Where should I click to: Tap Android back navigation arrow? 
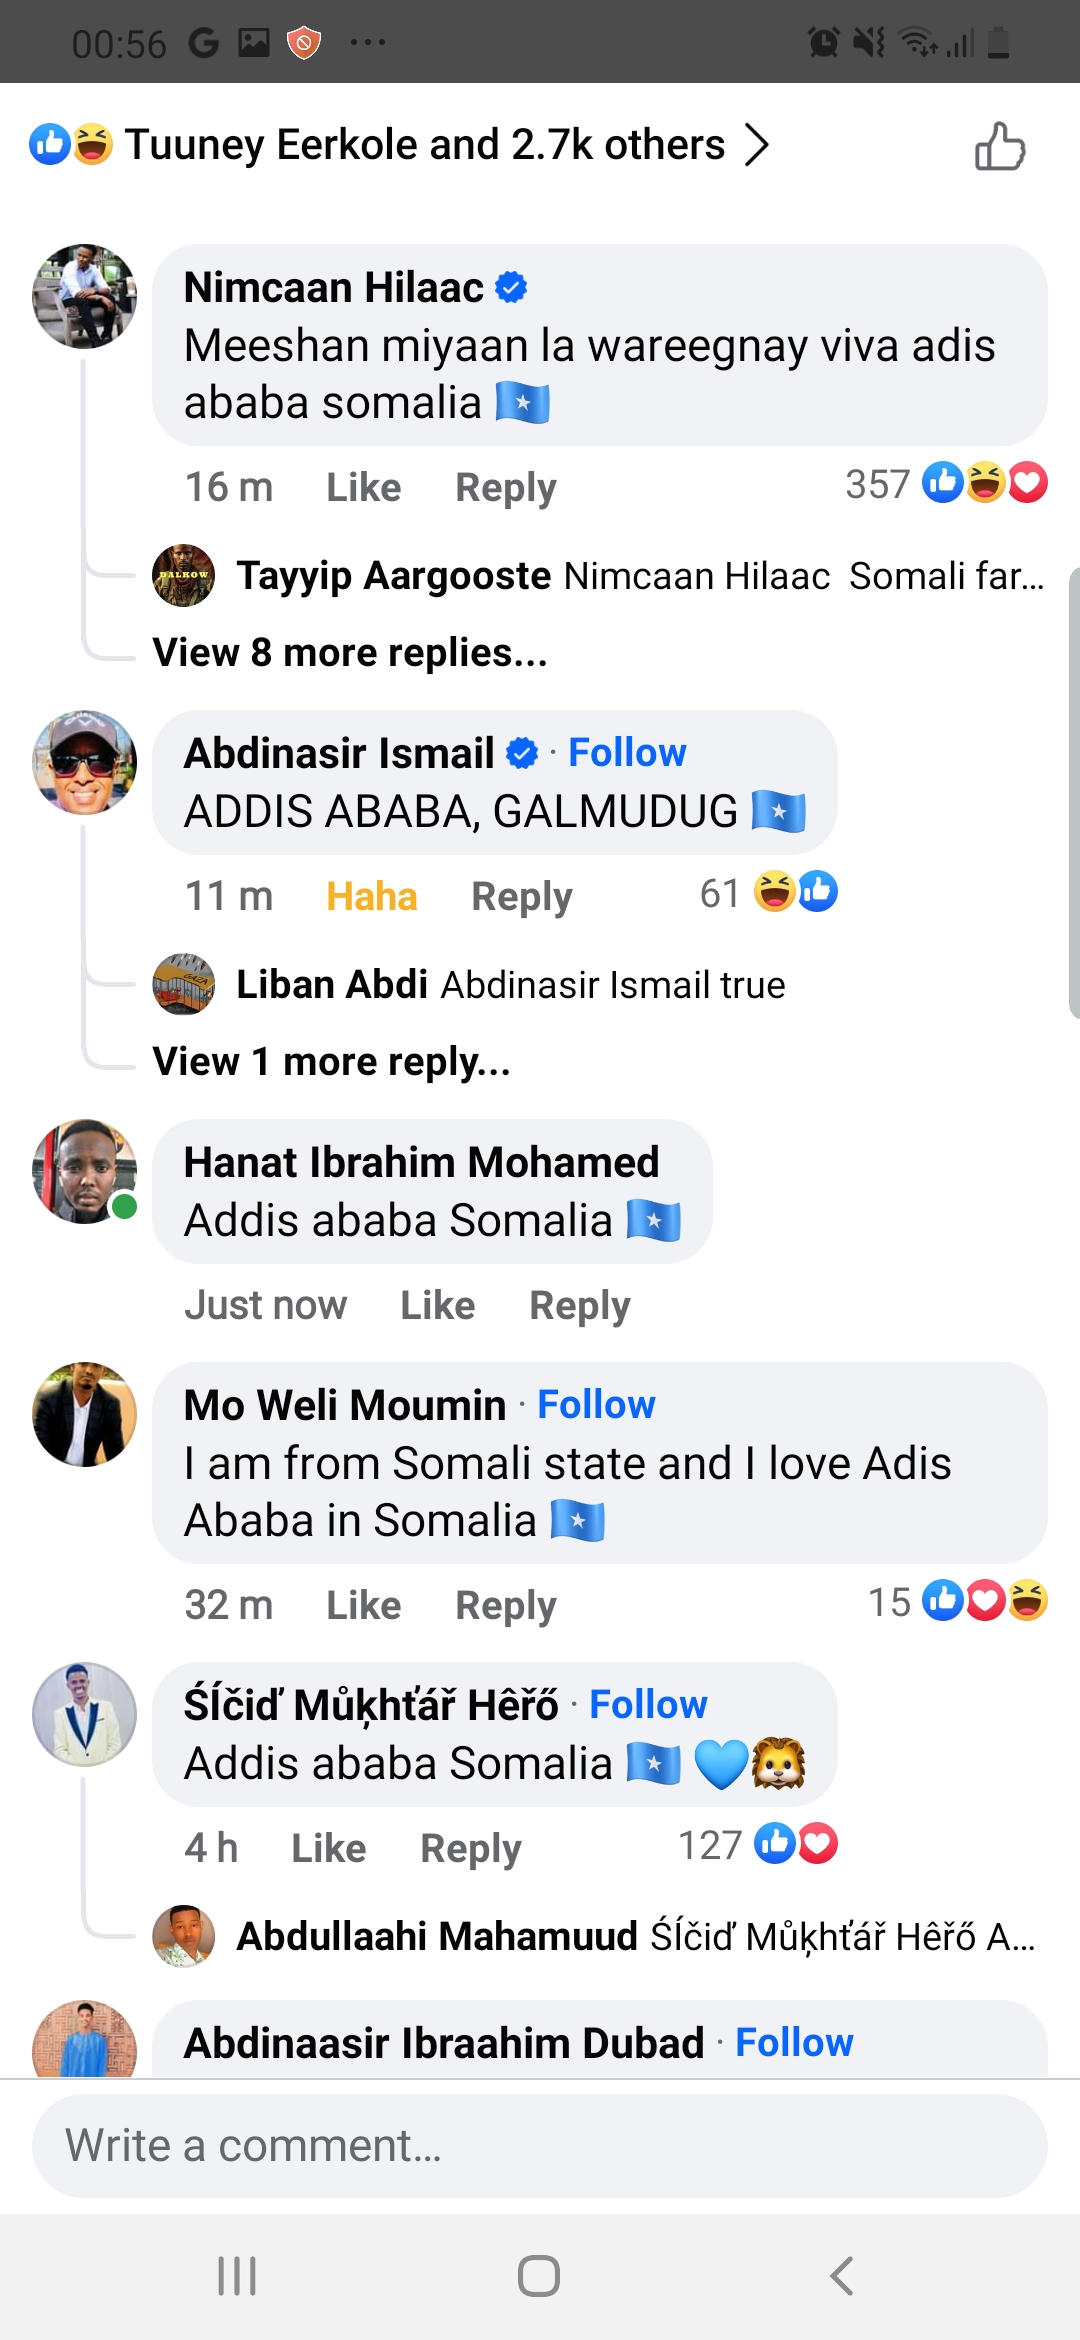842,2276
